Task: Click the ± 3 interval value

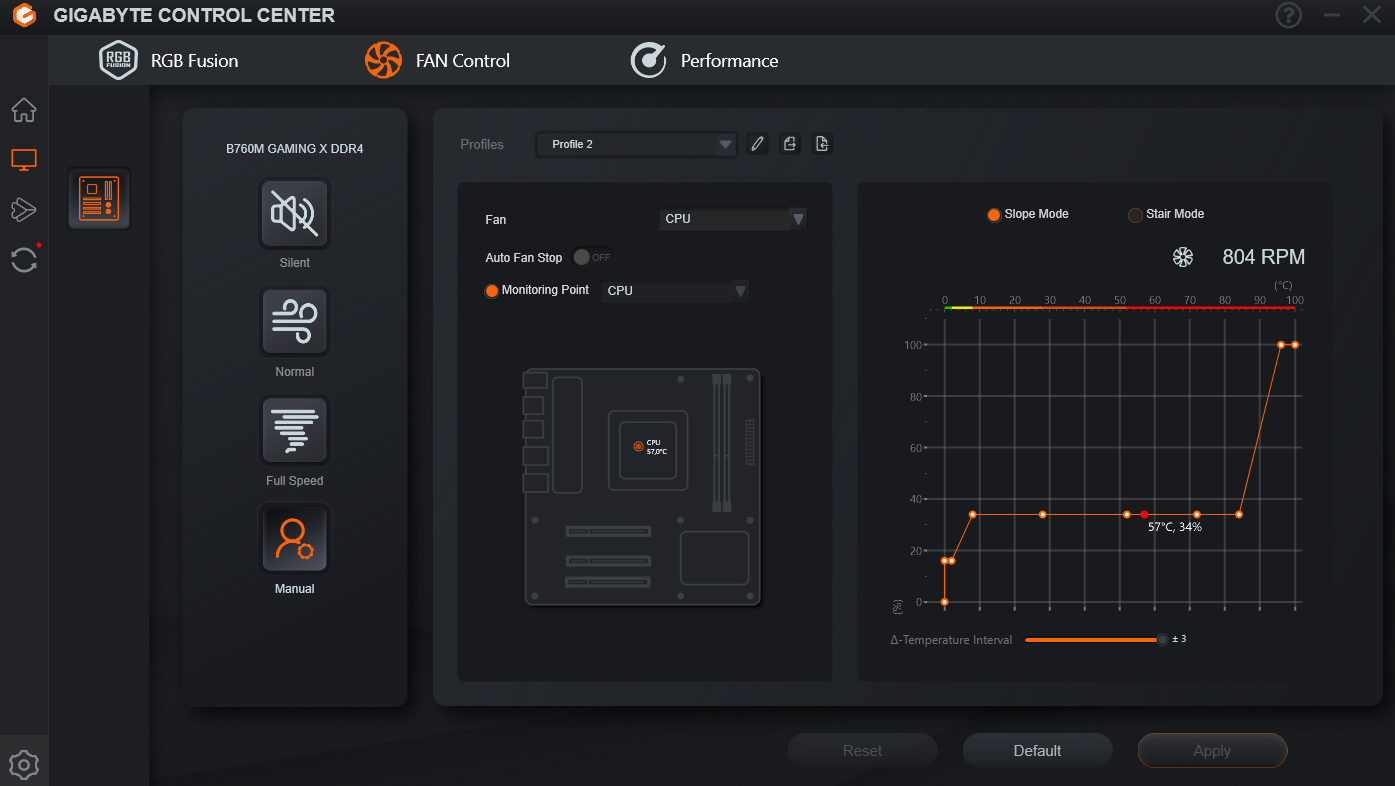Action: click(x=1179, y=639)
